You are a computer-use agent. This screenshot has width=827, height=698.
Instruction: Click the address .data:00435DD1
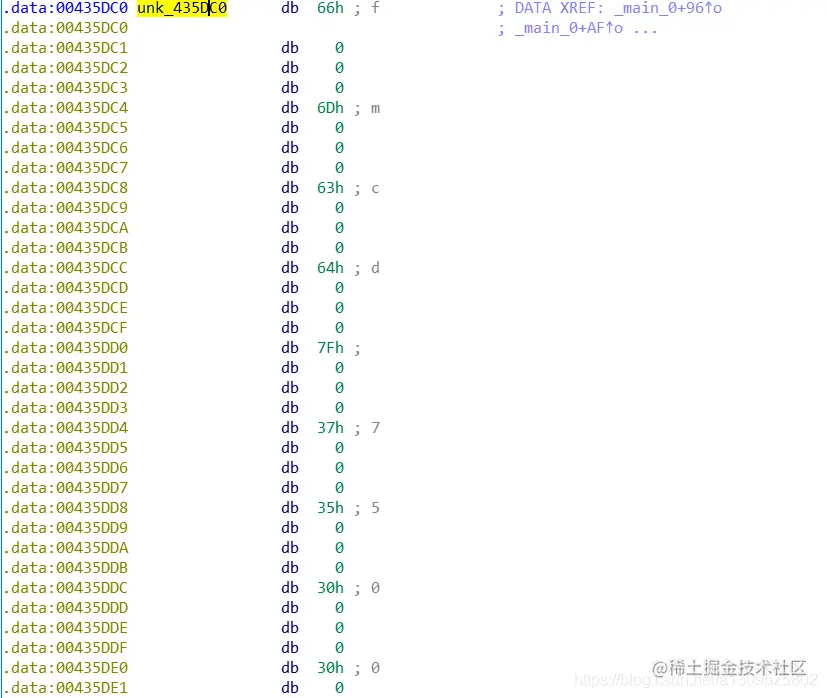pyautogui.click(x=65, y=368)
